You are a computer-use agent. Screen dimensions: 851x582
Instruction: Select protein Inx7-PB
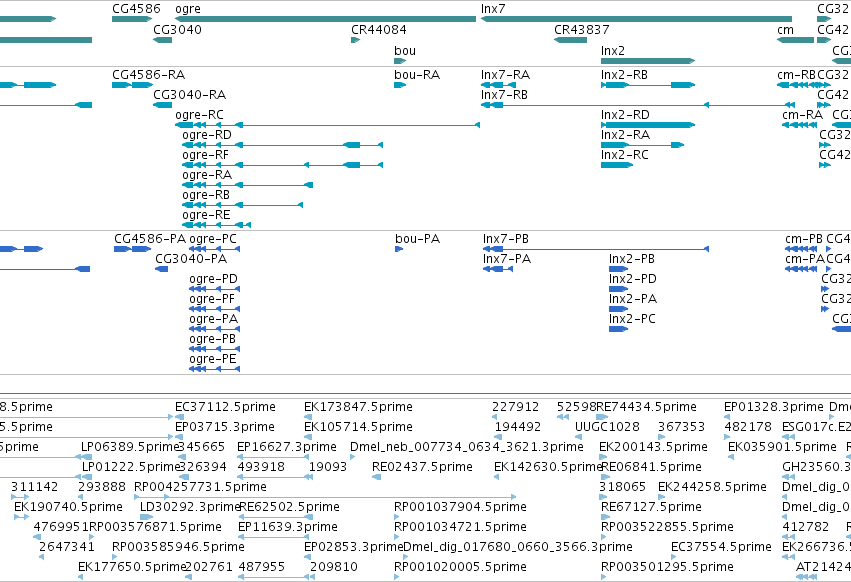pyautogui.click(x=596, y=249)
